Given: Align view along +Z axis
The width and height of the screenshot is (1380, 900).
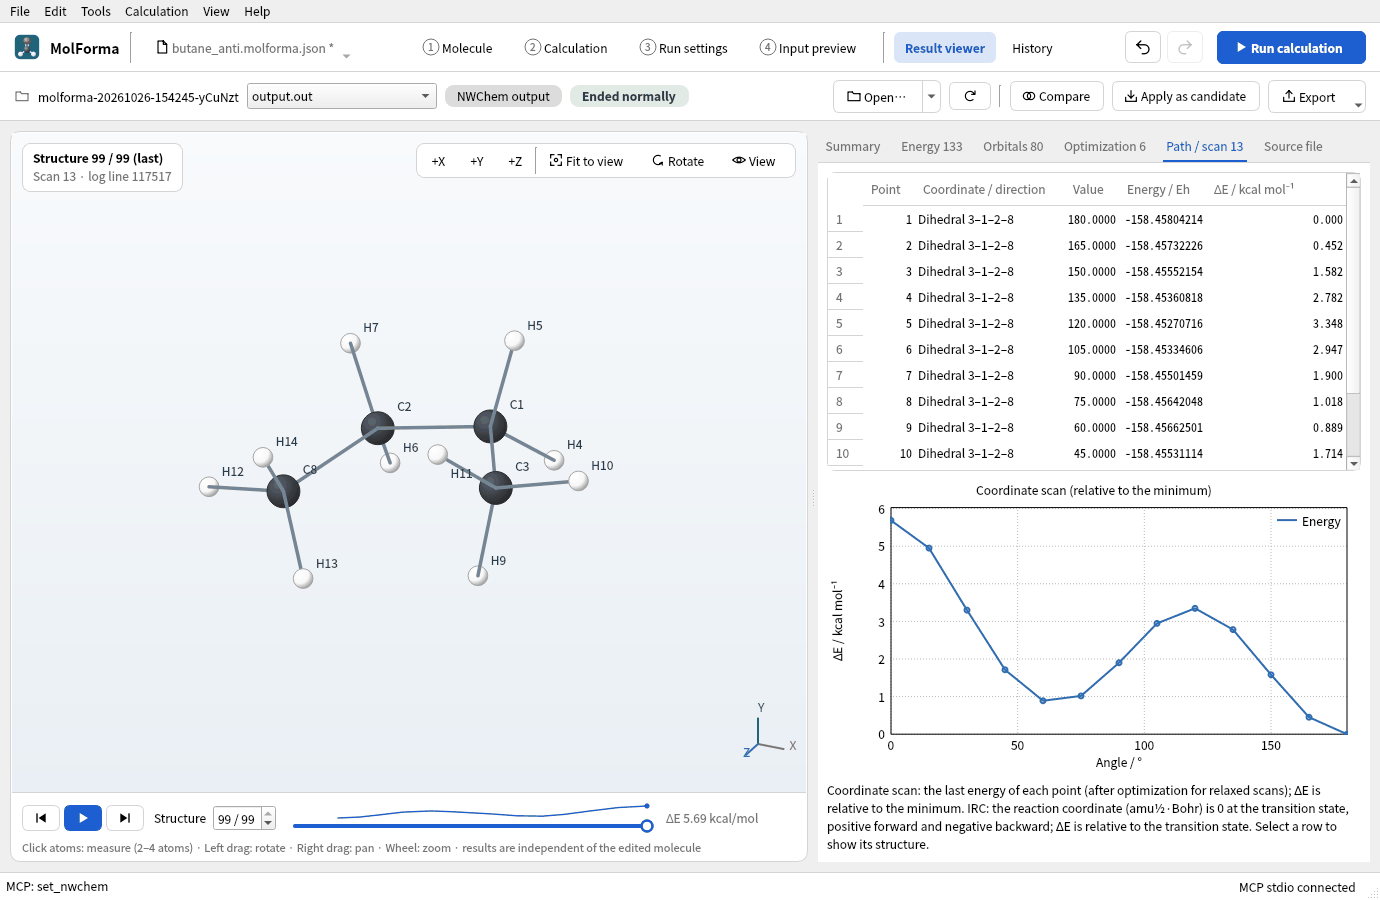Looking at the screenshot, I should [515, 161].
